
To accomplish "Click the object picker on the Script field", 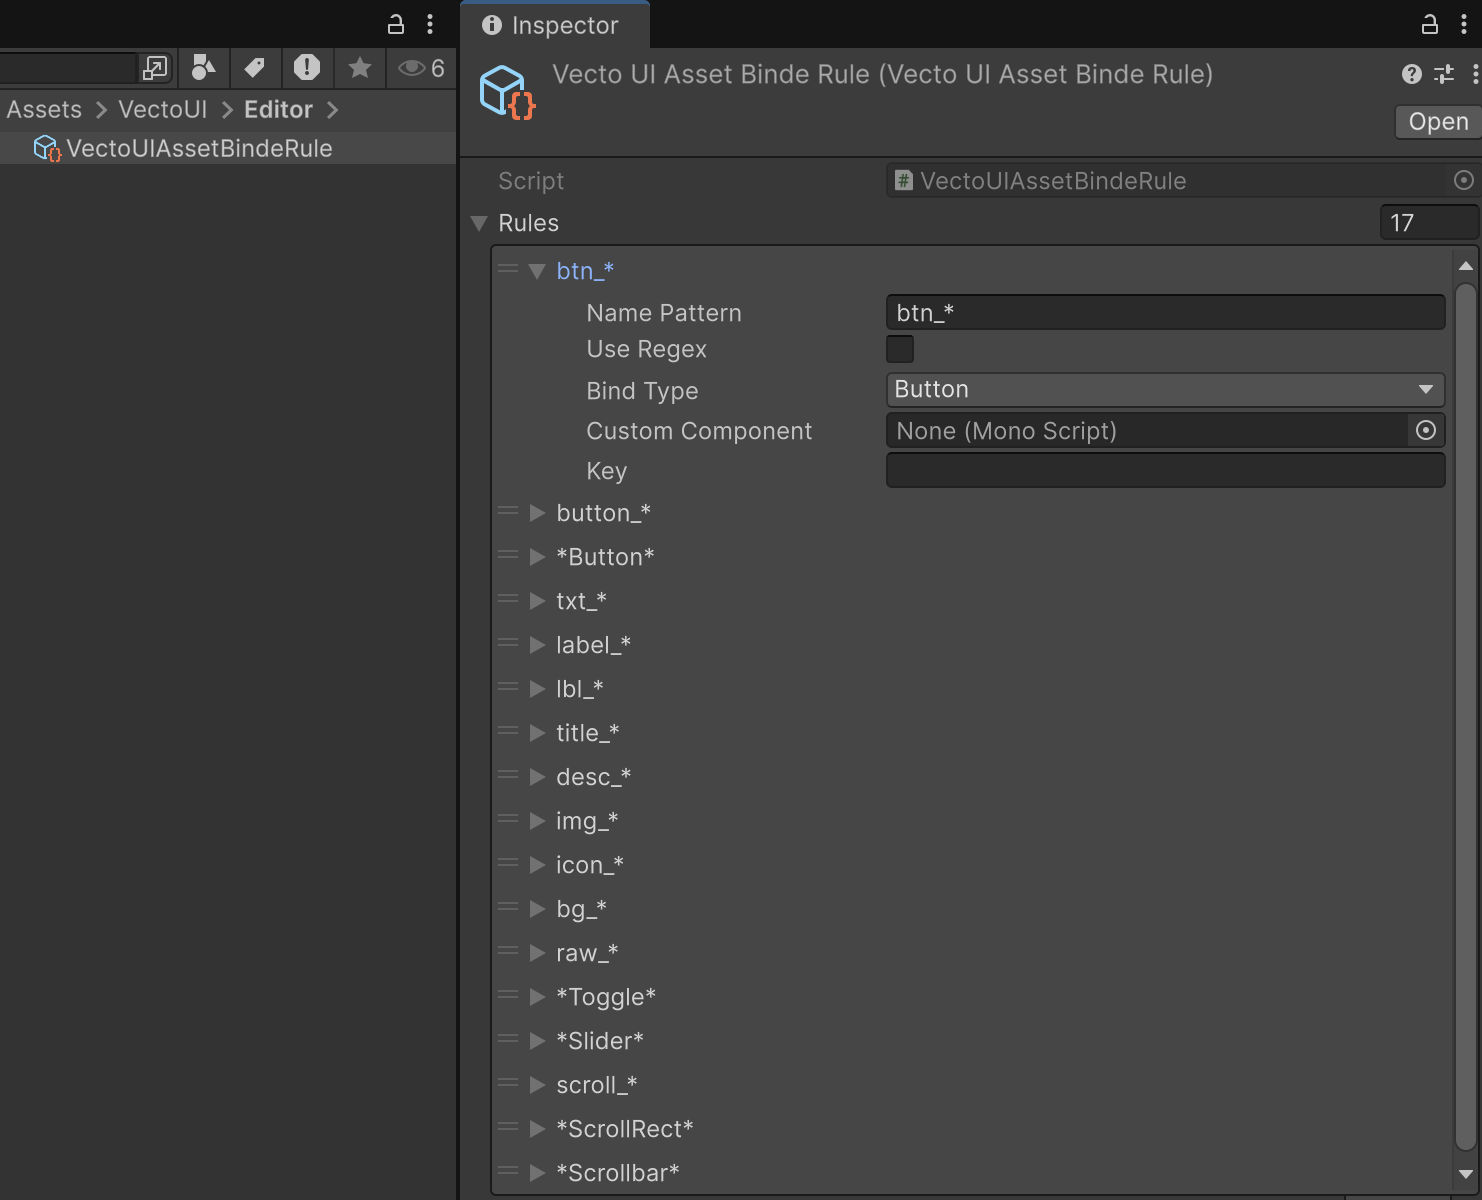I will [x=1464, y=180].
